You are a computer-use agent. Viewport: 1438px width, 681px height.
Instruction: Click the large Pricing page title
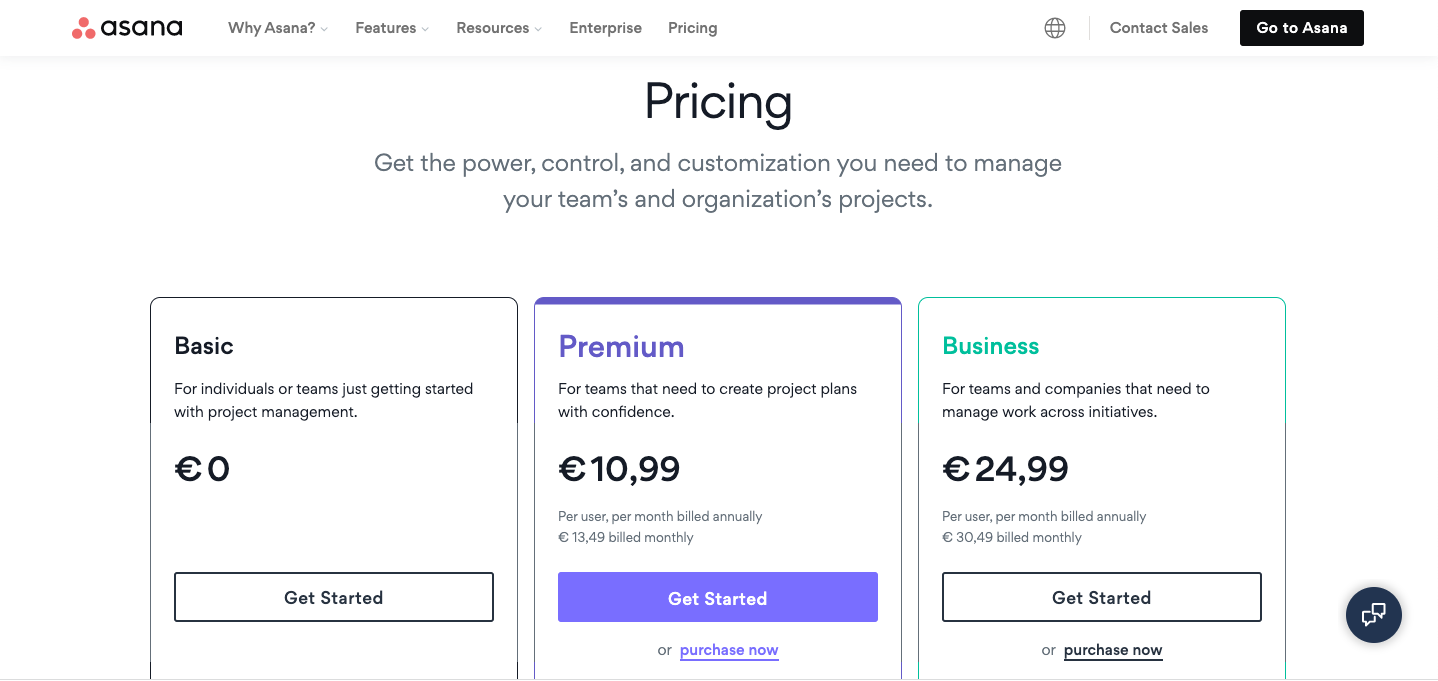pyautogui.click(x=718, y=101)
